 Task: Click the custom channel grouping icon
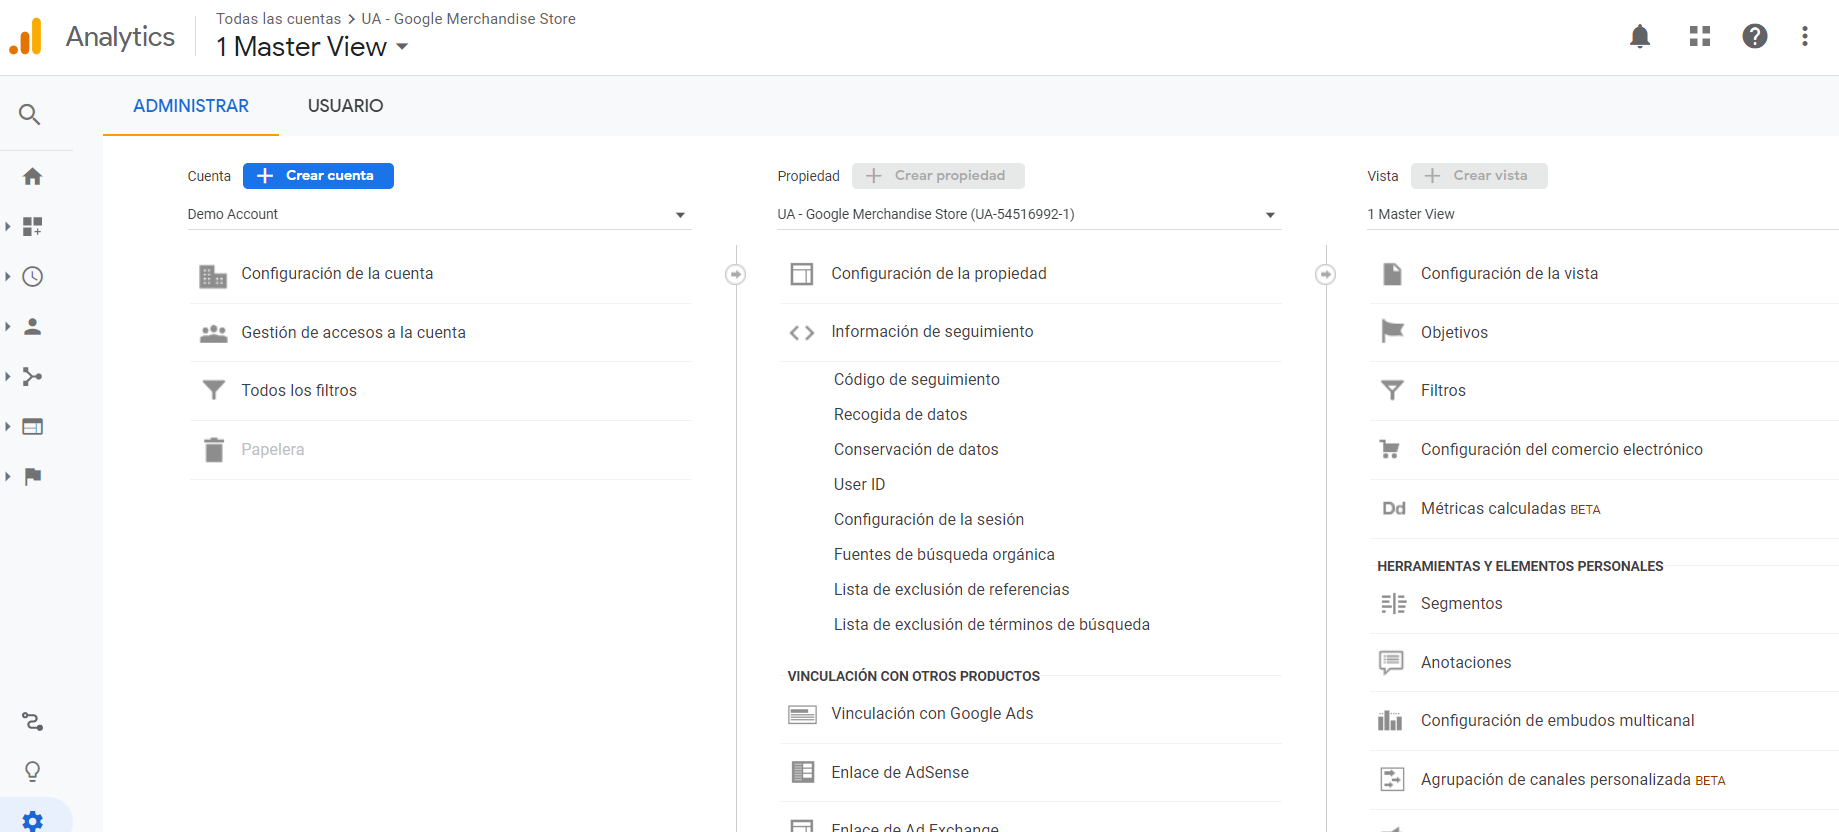pyautogui.click(x=1392, y=779)
